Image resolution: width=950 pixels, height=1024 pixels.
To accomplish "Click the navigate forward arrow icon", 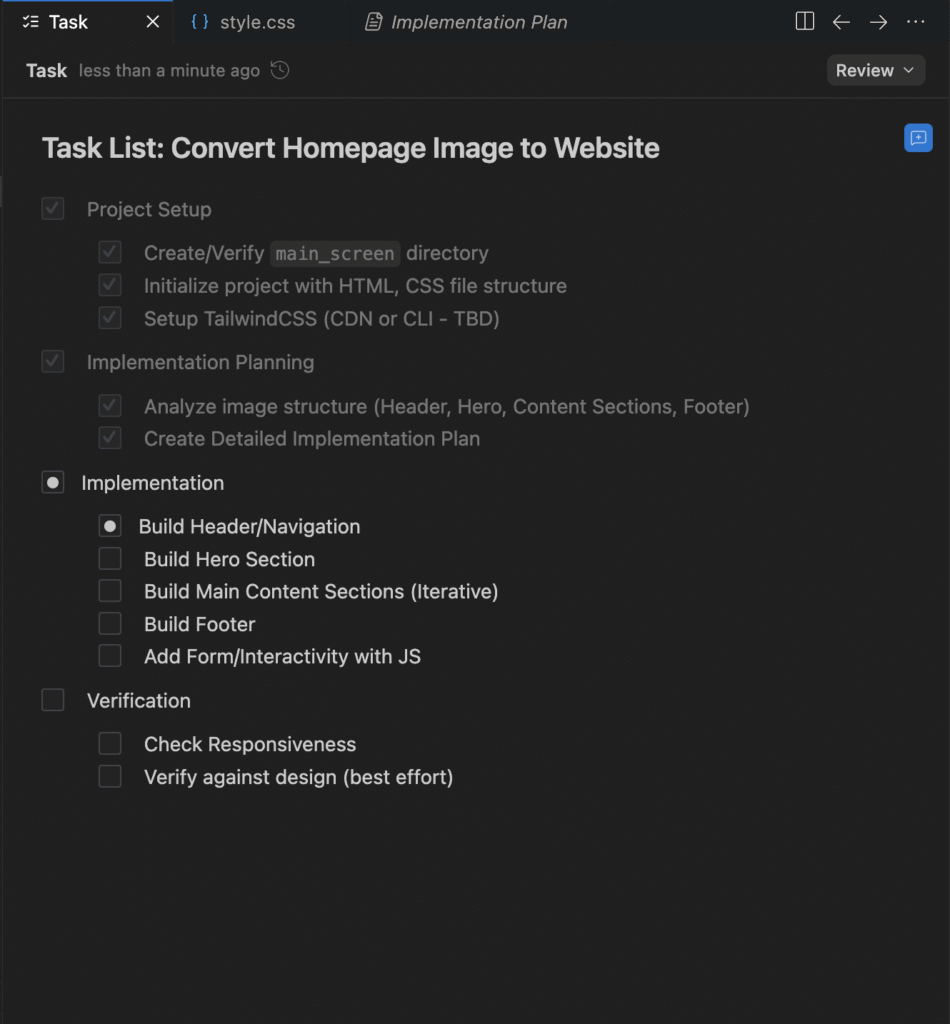I will pos(878,22).
